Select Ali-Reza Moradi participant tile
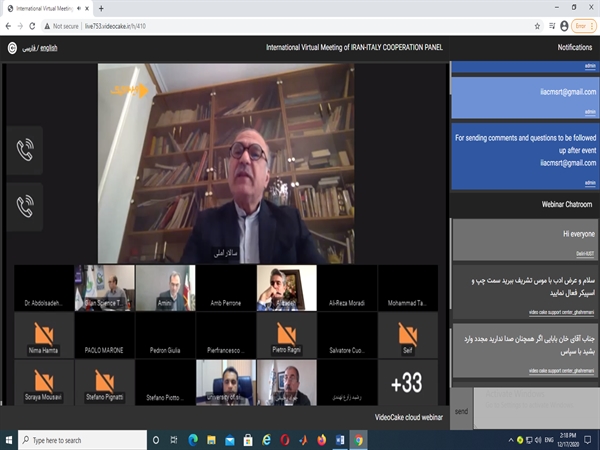The image size is (600, 450). [347, 288]
